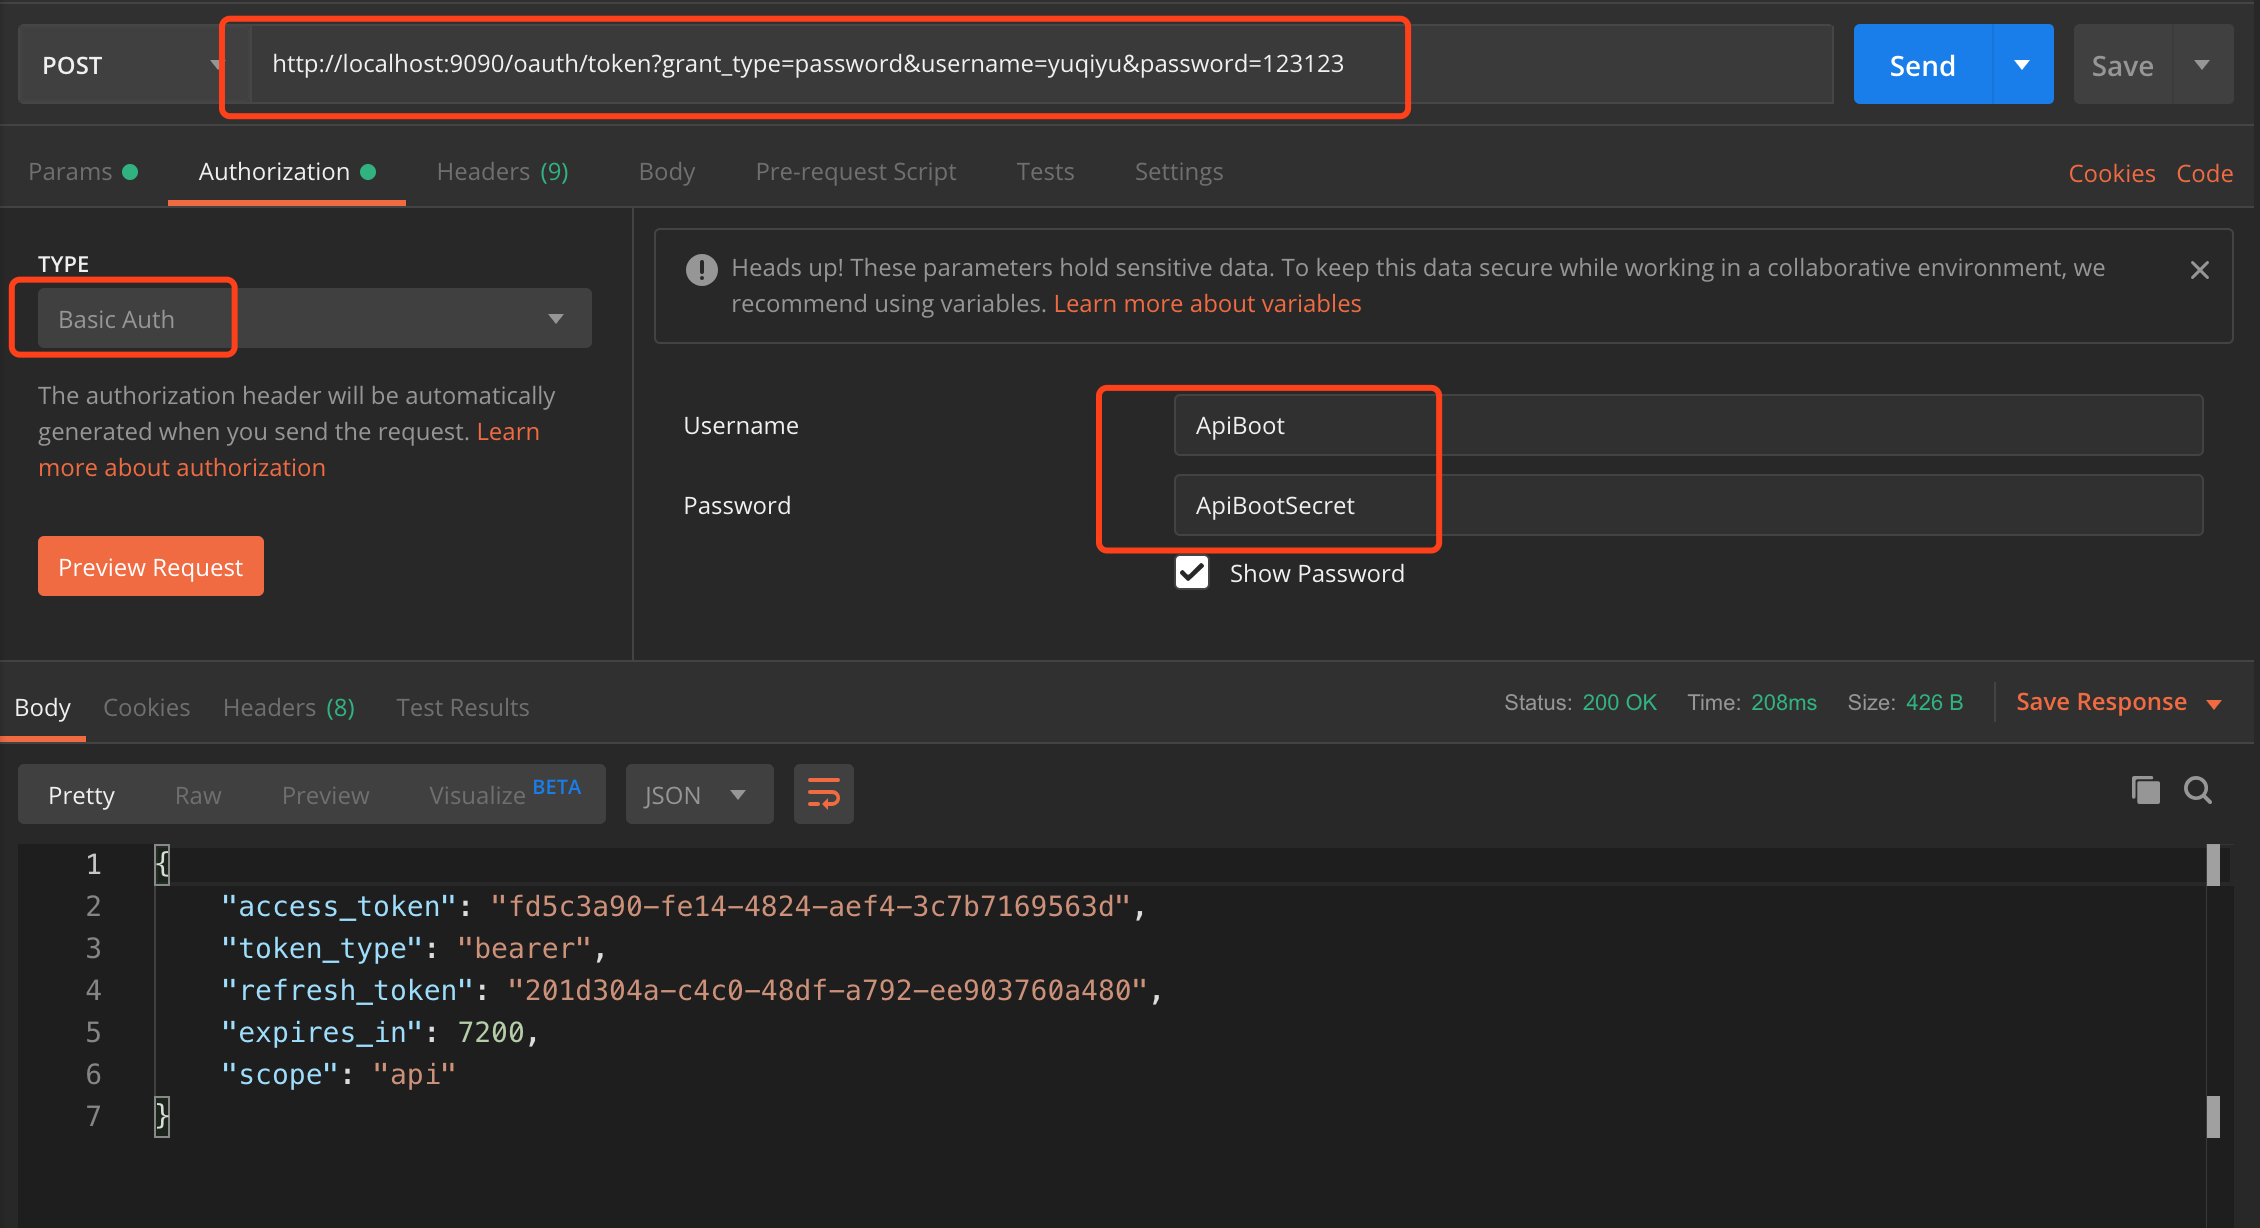Click the Save button

click(x=2122, y=65)
